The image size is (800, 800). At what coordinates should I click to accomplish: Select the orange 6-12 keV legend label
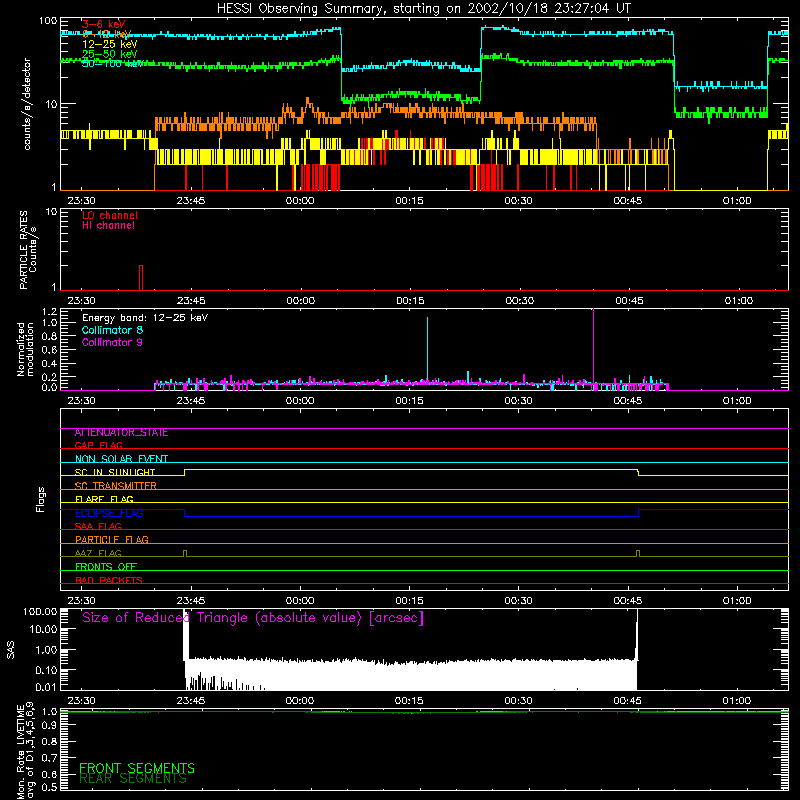(106, 34)
